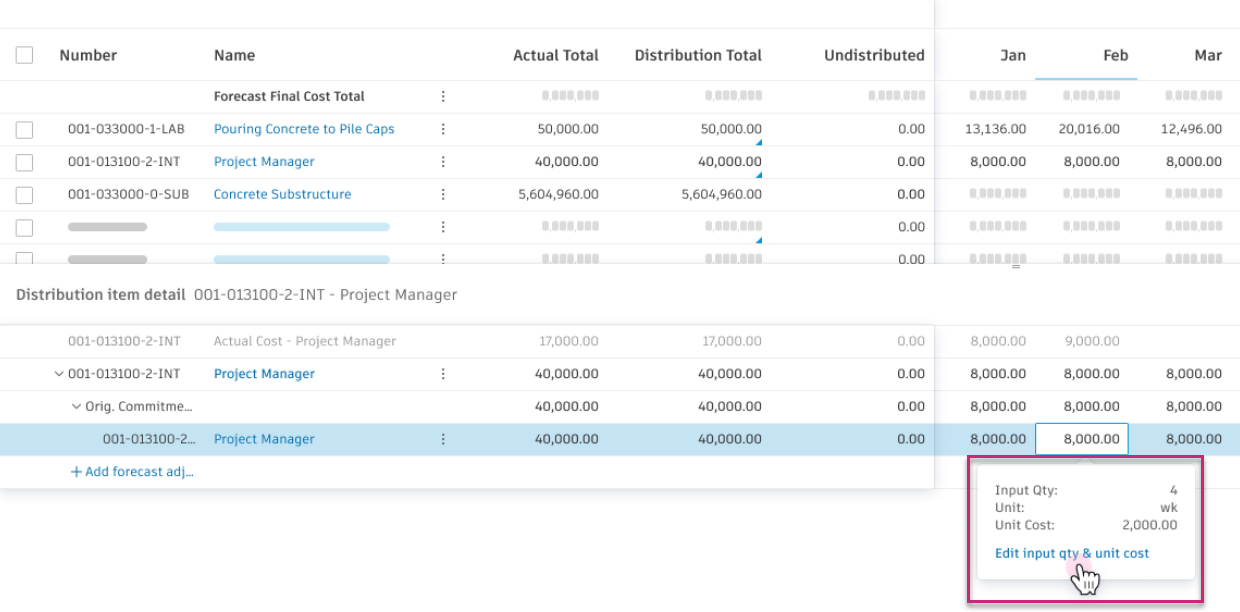Open kebab menu for Pouring Concrete row
Image resolution: width=1240 pixels, height=612 pixels.
tap(443, 129)
